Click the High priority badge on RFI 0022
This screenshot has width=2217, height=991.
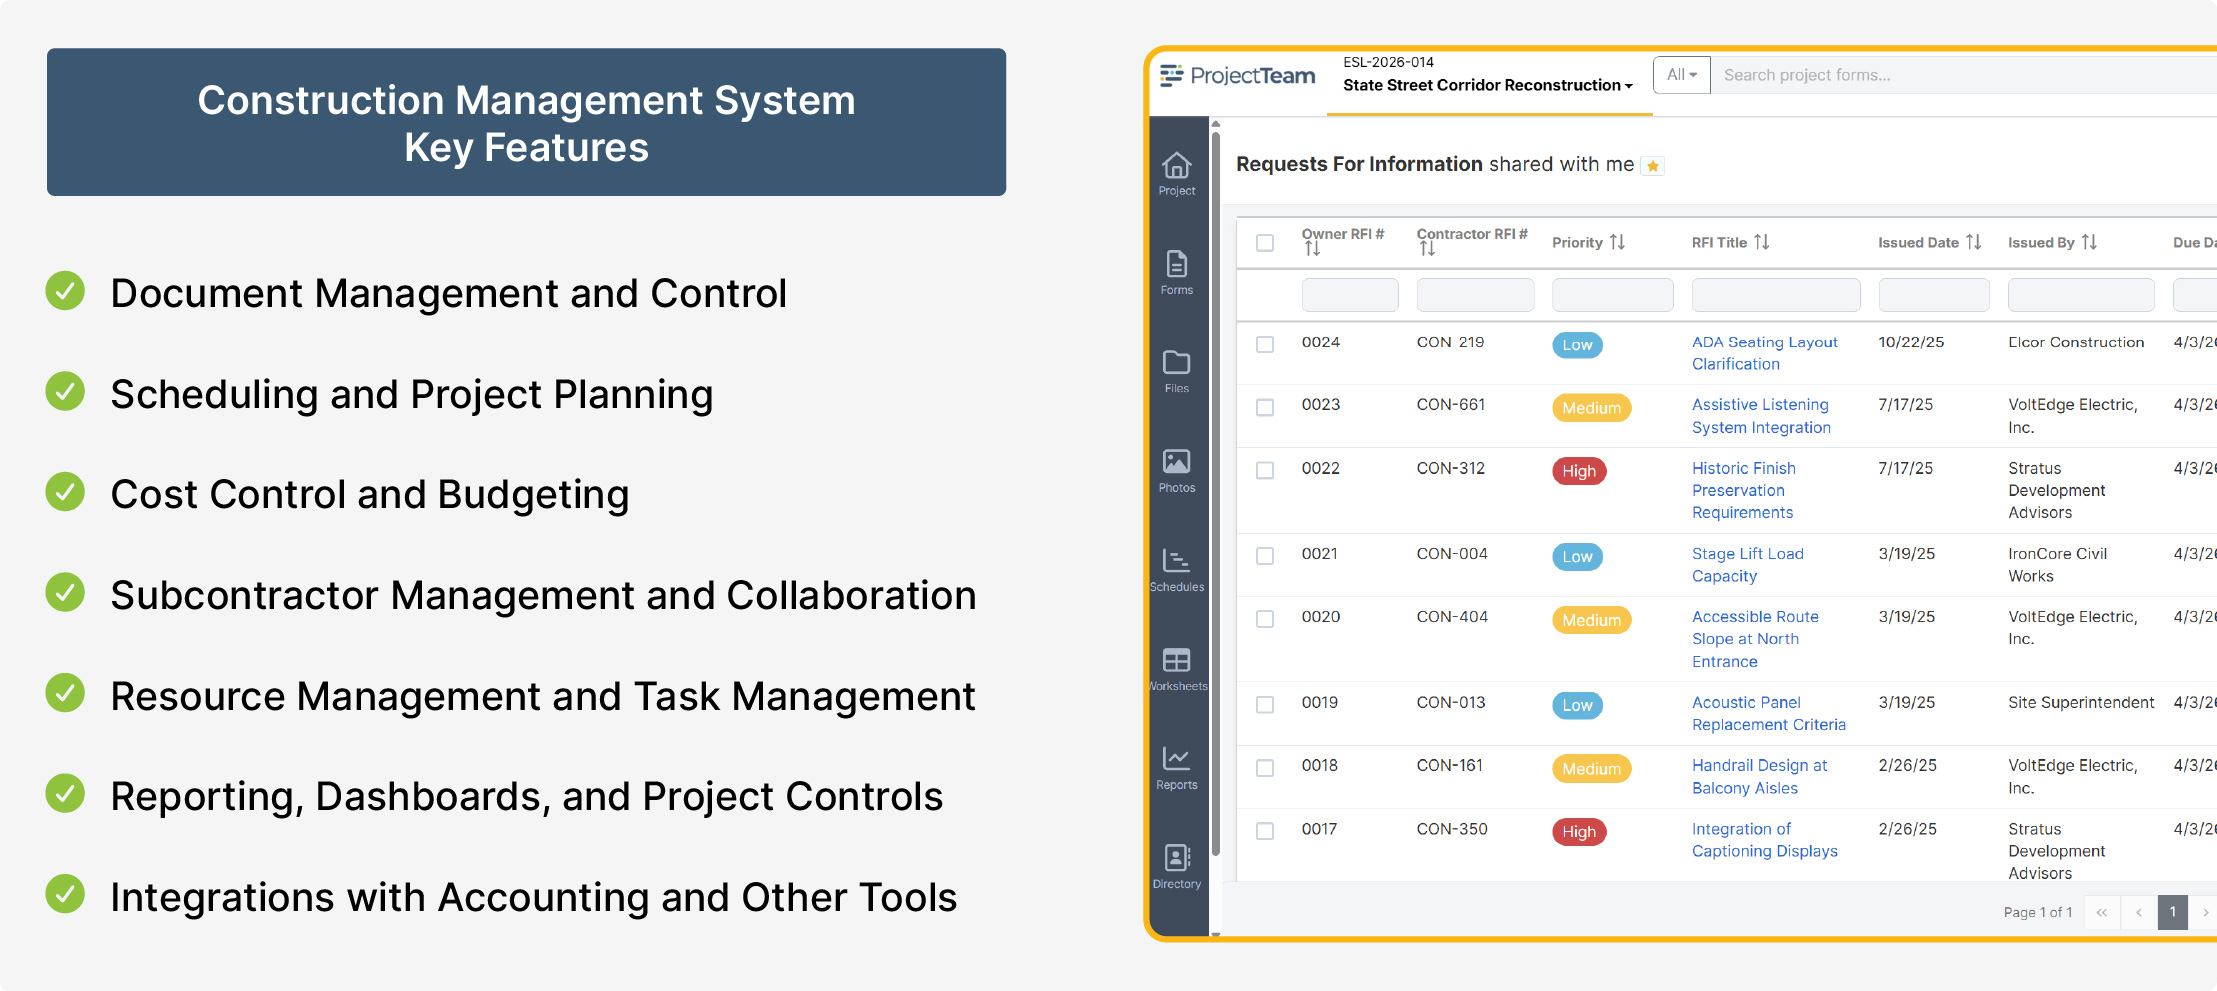(x=1578, y=471)
